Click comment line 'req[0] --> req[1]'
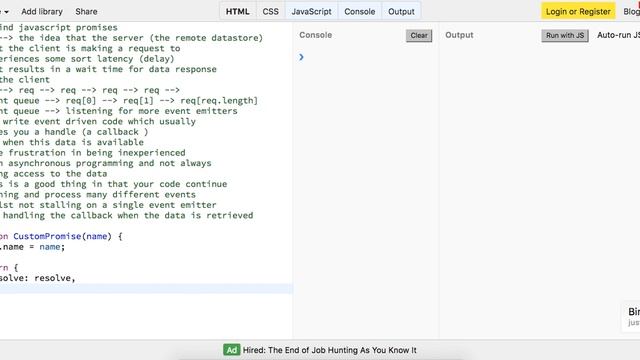 pos(129,100)
